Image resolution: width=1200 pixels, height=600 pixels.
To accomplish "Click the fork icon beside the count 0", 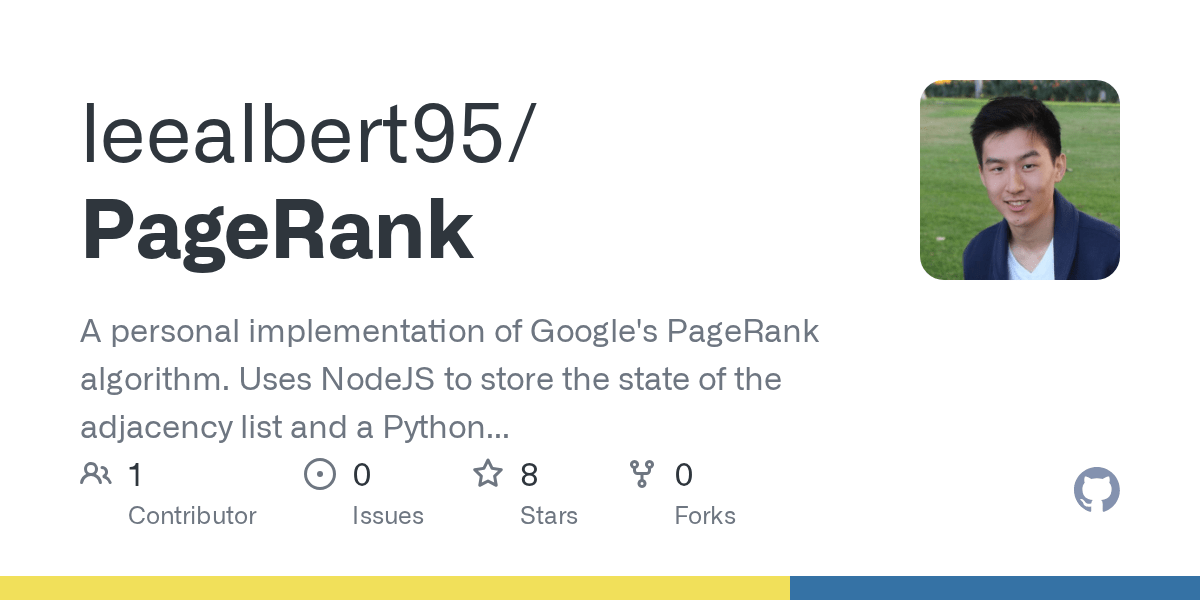I will point(643,473).
